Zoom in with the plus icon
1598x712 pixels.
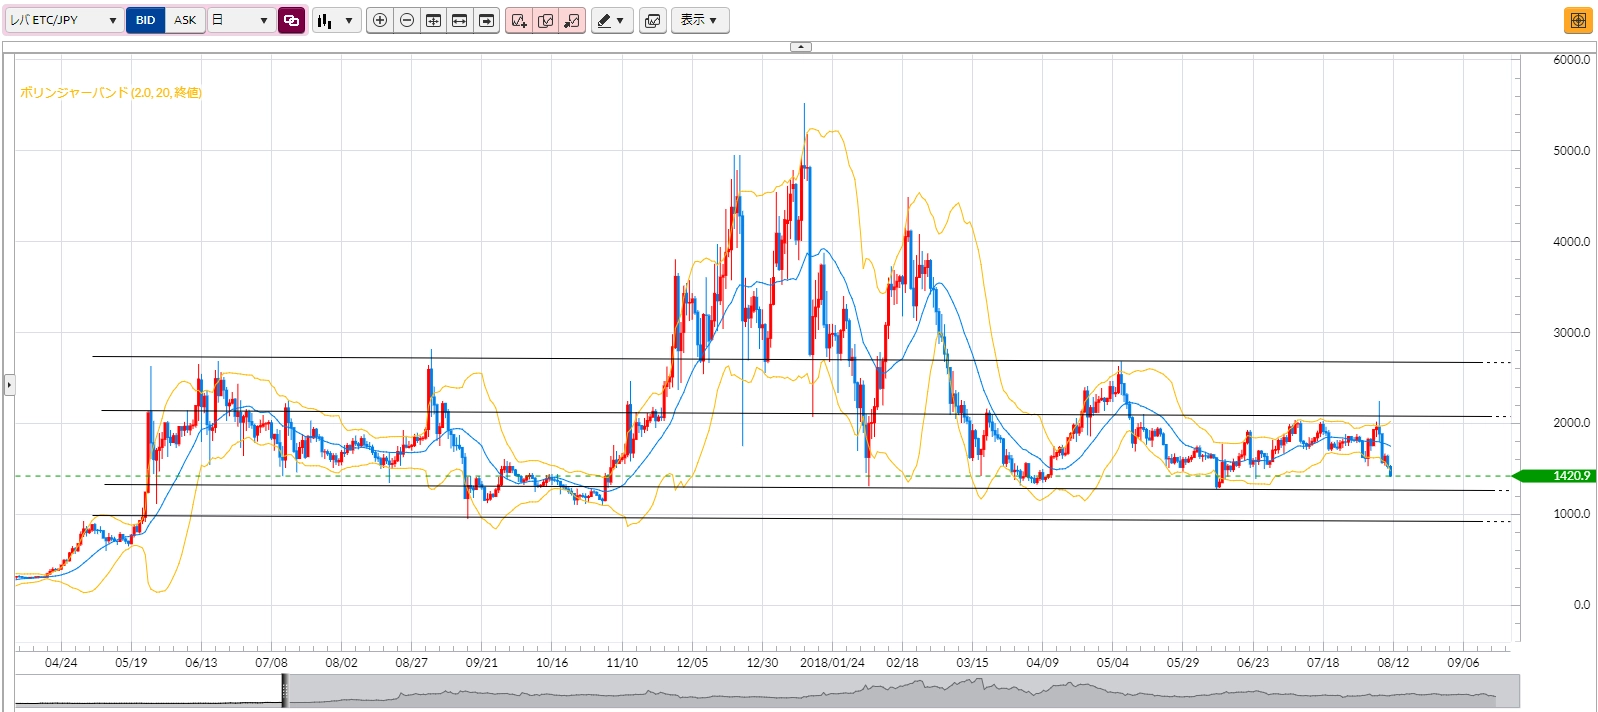pos(380,20)
